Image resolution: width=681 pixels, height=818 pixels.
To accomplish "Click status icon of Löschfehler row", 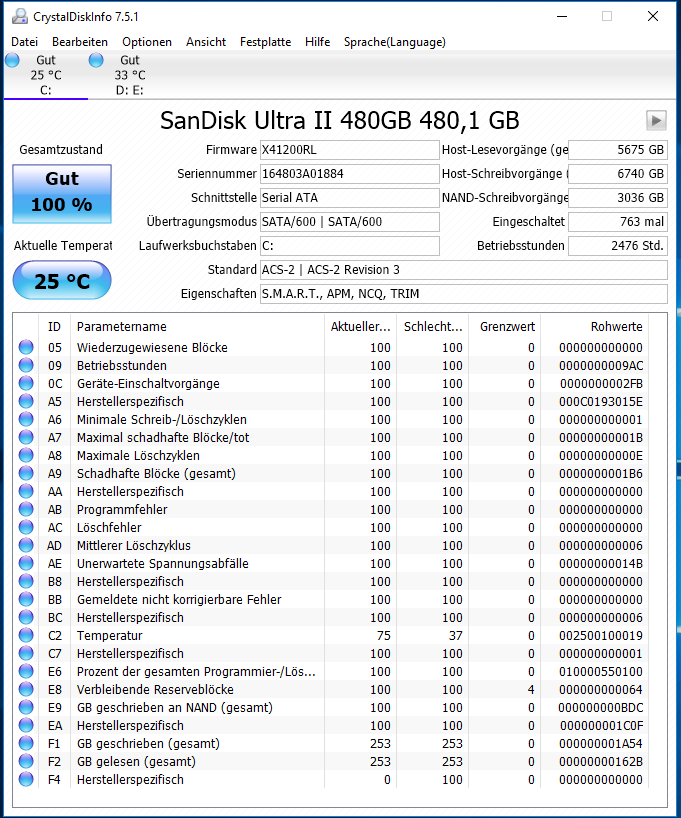I will (26, 527).
